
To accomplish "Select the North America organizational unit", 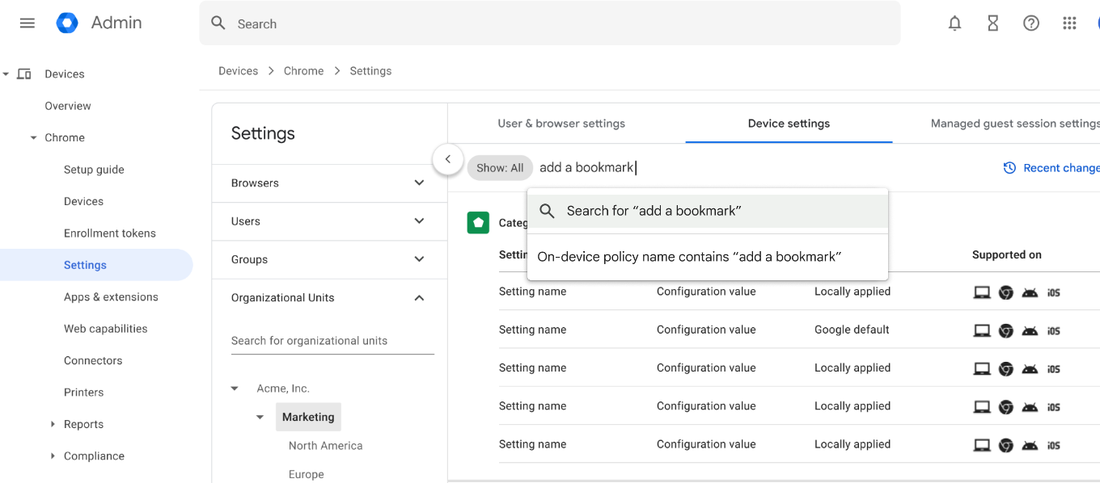I will coord(326,446).
